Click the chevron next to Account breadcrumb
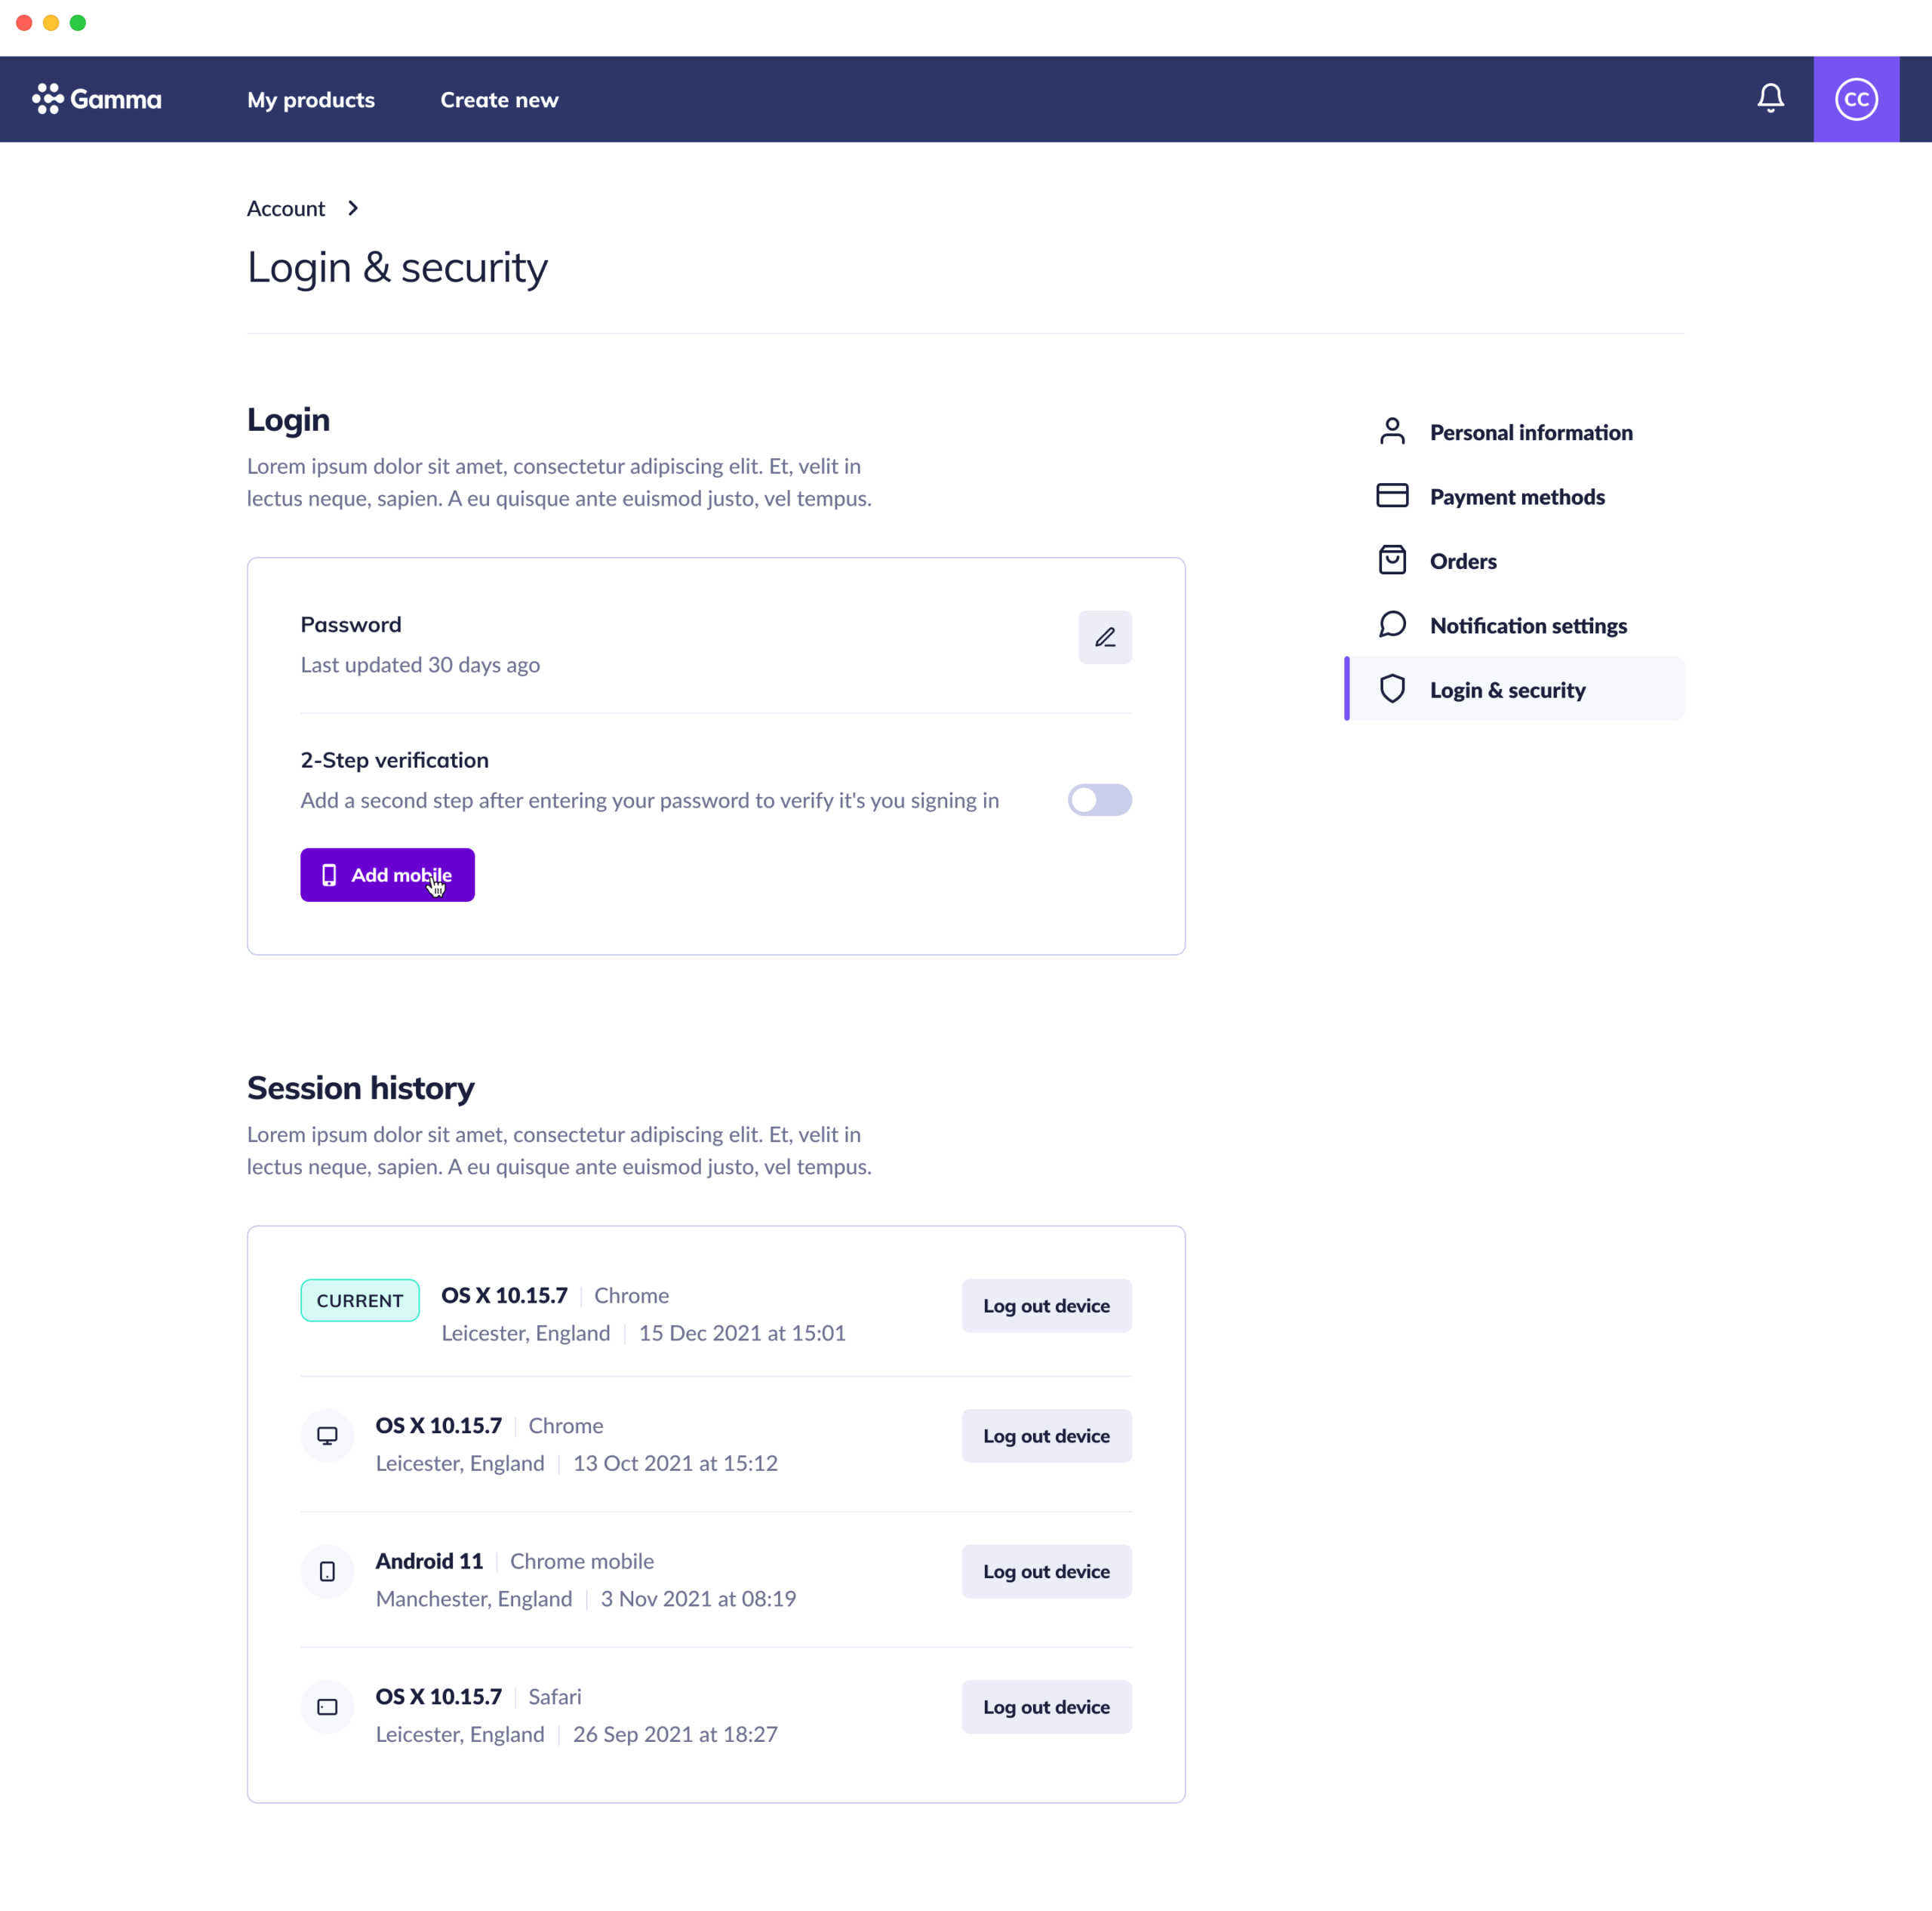1932x1911 pixels. (352, 208)
